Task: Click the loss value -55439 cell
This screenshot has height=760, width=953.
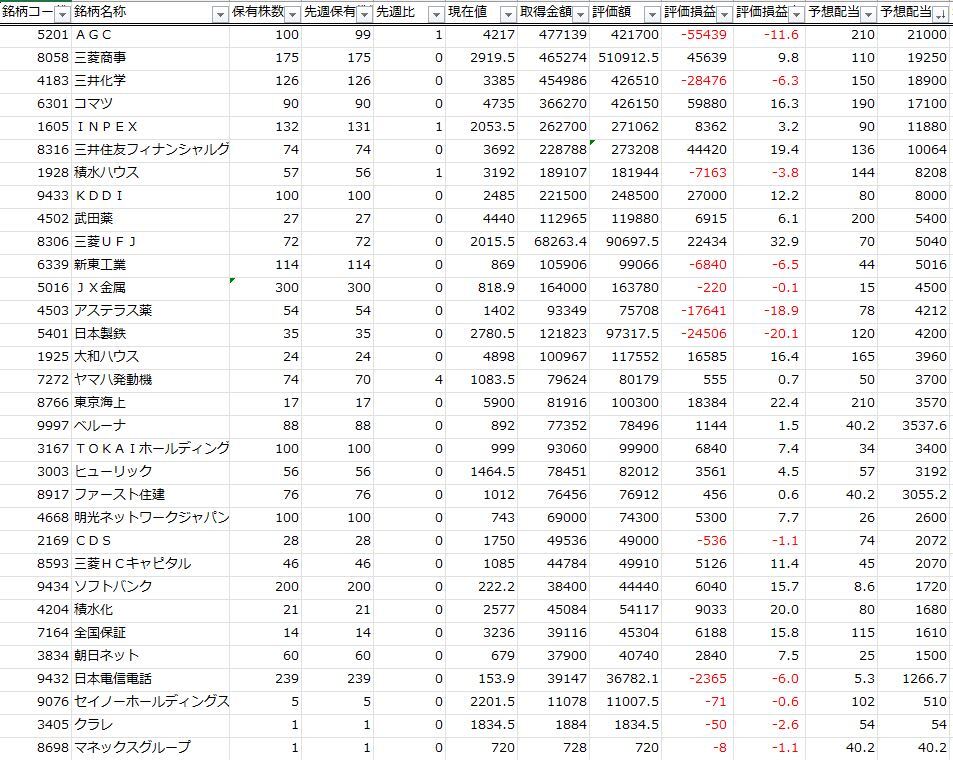Action: (x=697, y=35)
